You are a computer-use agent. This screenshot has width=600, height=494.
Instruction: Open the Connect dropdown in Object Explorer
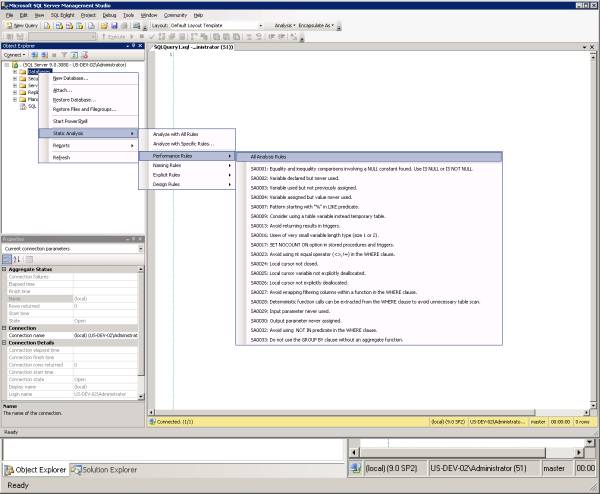(x=15, y=55)
